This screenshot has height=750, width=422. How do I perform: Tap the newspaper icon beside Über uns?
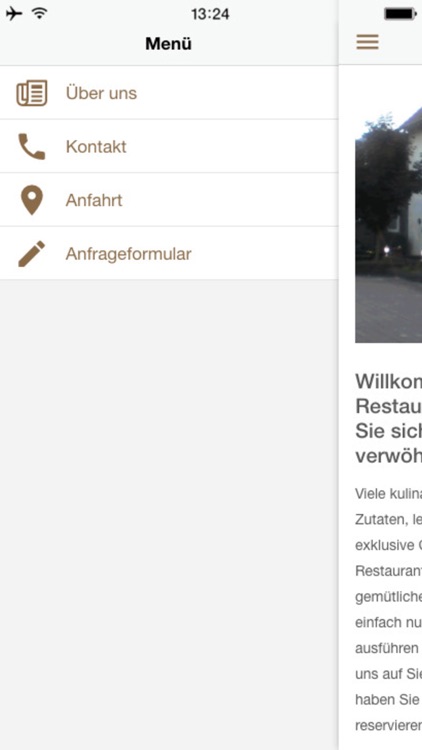click(32, 93)
